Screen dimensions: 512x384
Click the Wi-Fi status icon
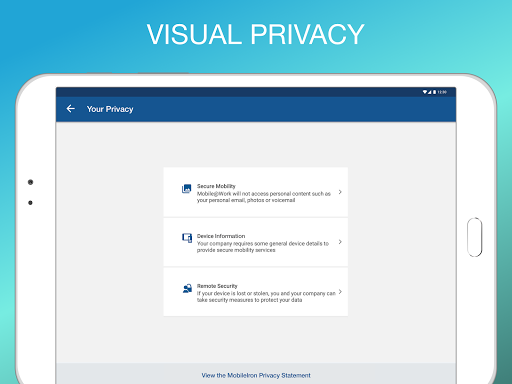coord(425,92)
